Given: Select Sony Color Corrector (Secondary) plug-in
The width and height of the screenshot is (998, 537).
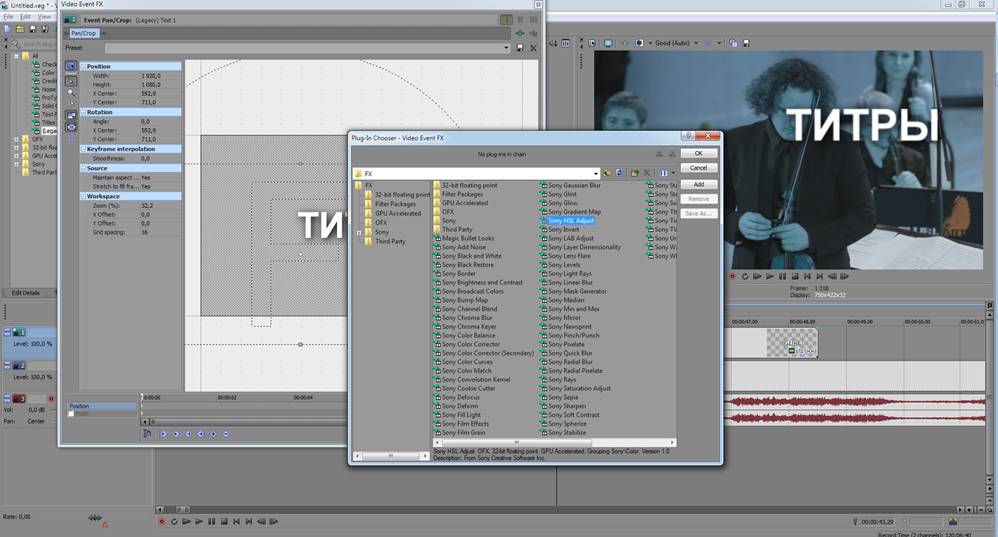Looking at the screenshot, I should pos(488,353).
